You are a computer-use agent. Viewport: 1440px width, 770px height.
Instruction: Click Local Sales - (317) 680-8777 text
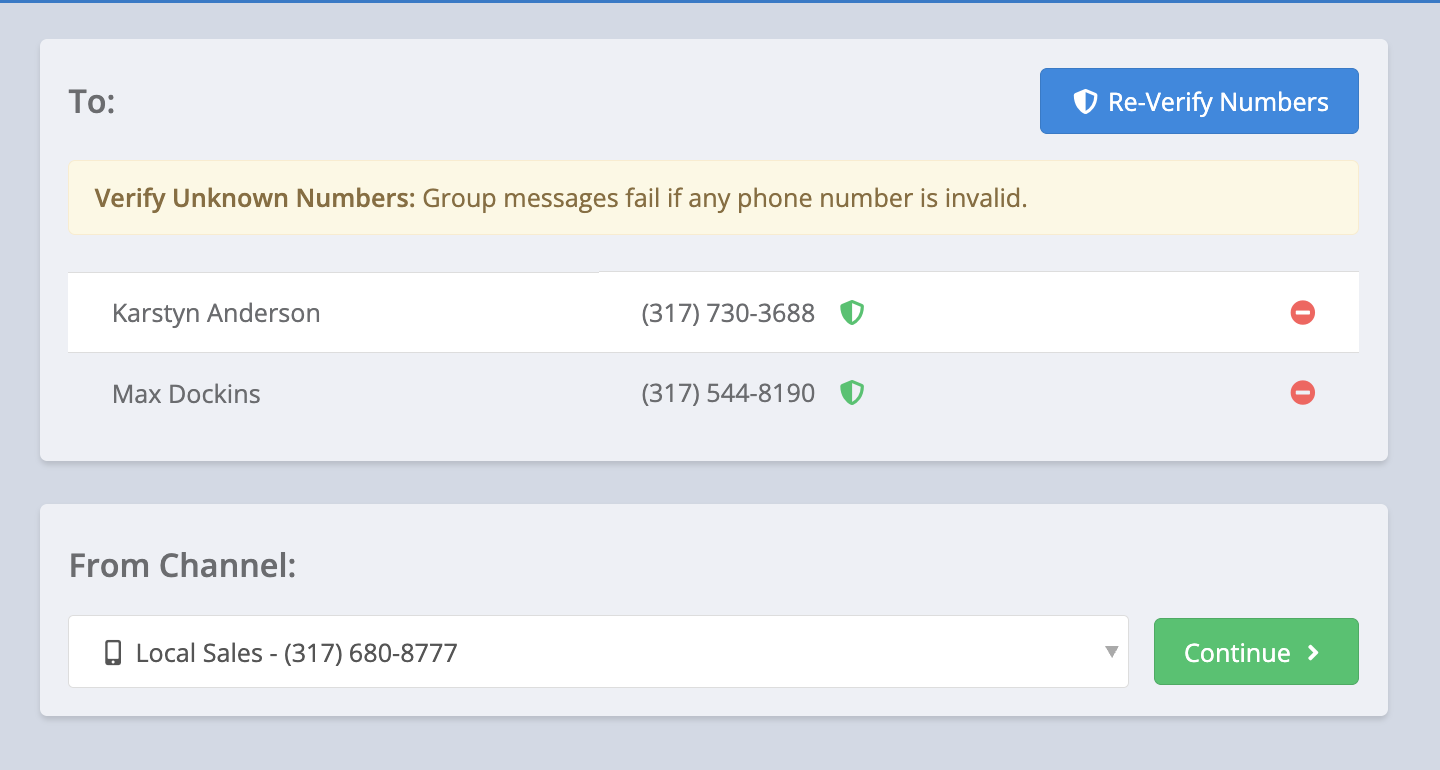(x=296, y=653)
